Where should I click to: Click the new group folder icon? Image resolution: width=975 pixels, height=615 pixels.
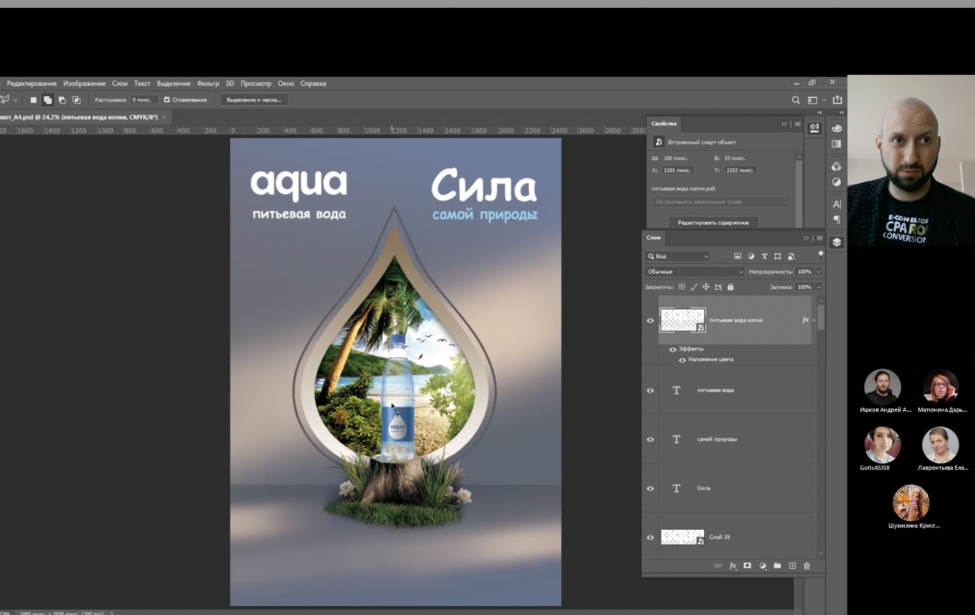777,566
